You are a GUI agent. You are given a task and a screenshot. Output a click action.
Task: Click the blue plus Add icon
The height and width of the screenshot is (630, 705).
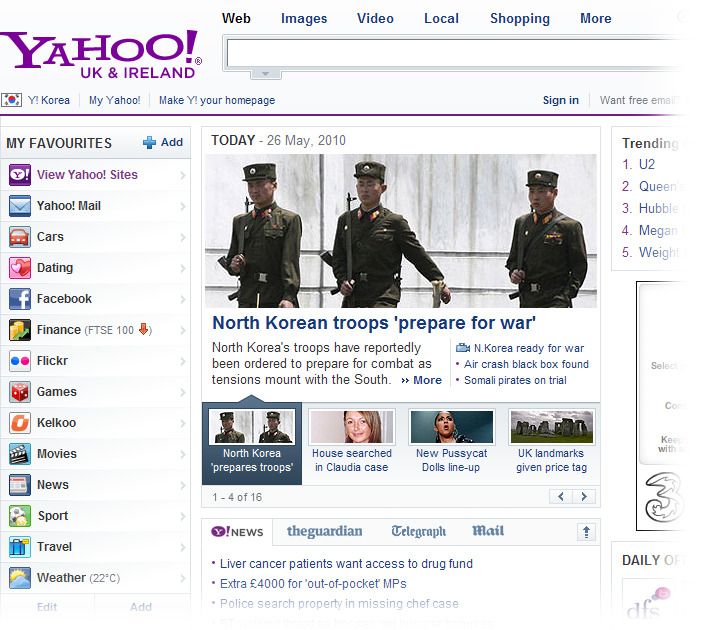tap(149, 143)
